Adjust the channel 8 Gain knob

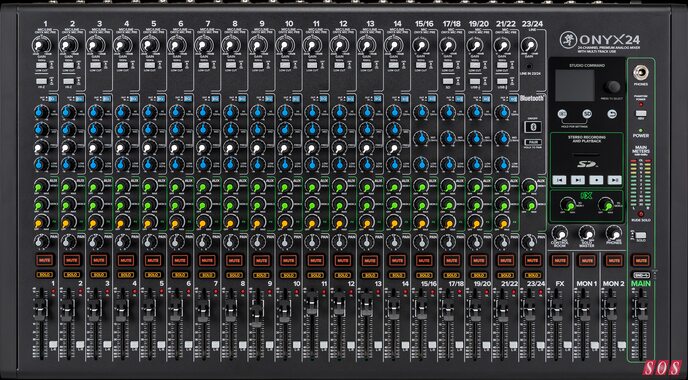[x=231, y=45]
